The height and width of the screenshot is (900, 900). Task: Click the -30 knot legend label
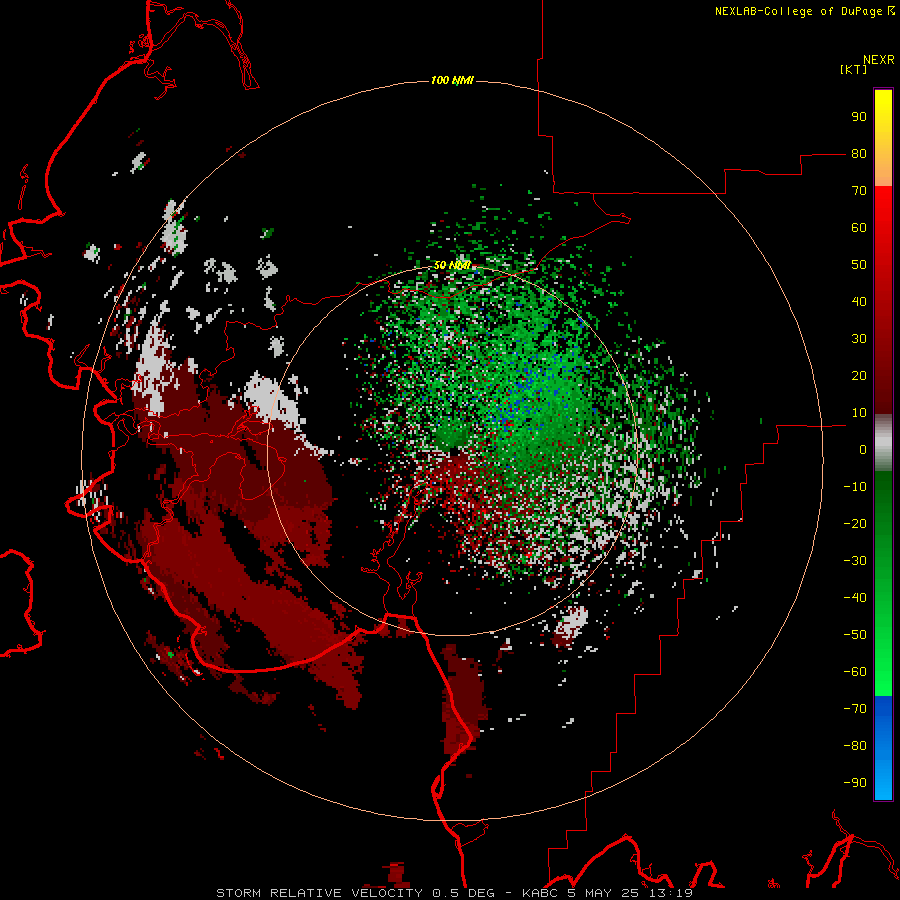pyautogui.click(x=855, y=561)
